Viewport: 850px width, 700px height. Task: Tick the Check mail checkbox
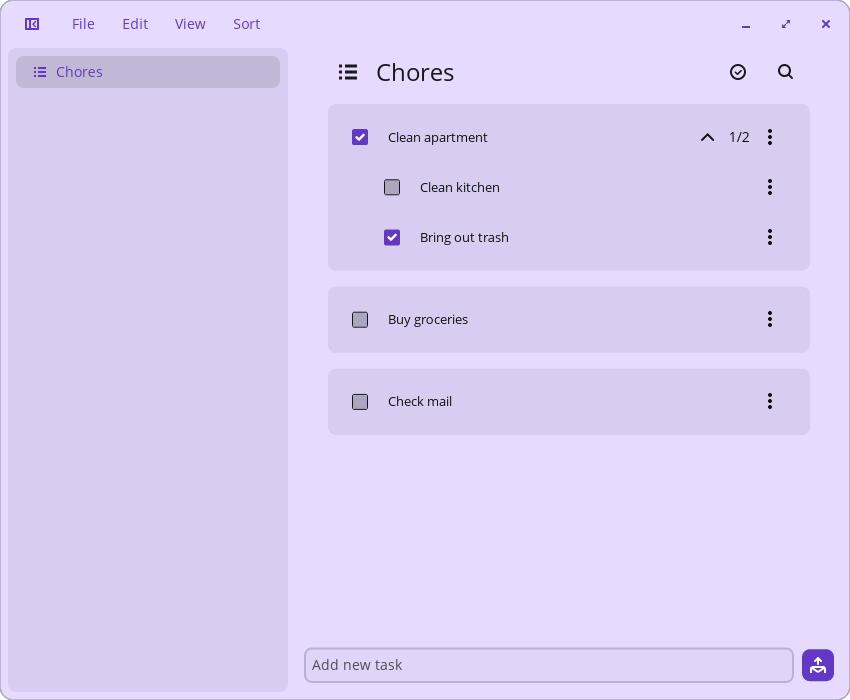[x=360, y=402]
